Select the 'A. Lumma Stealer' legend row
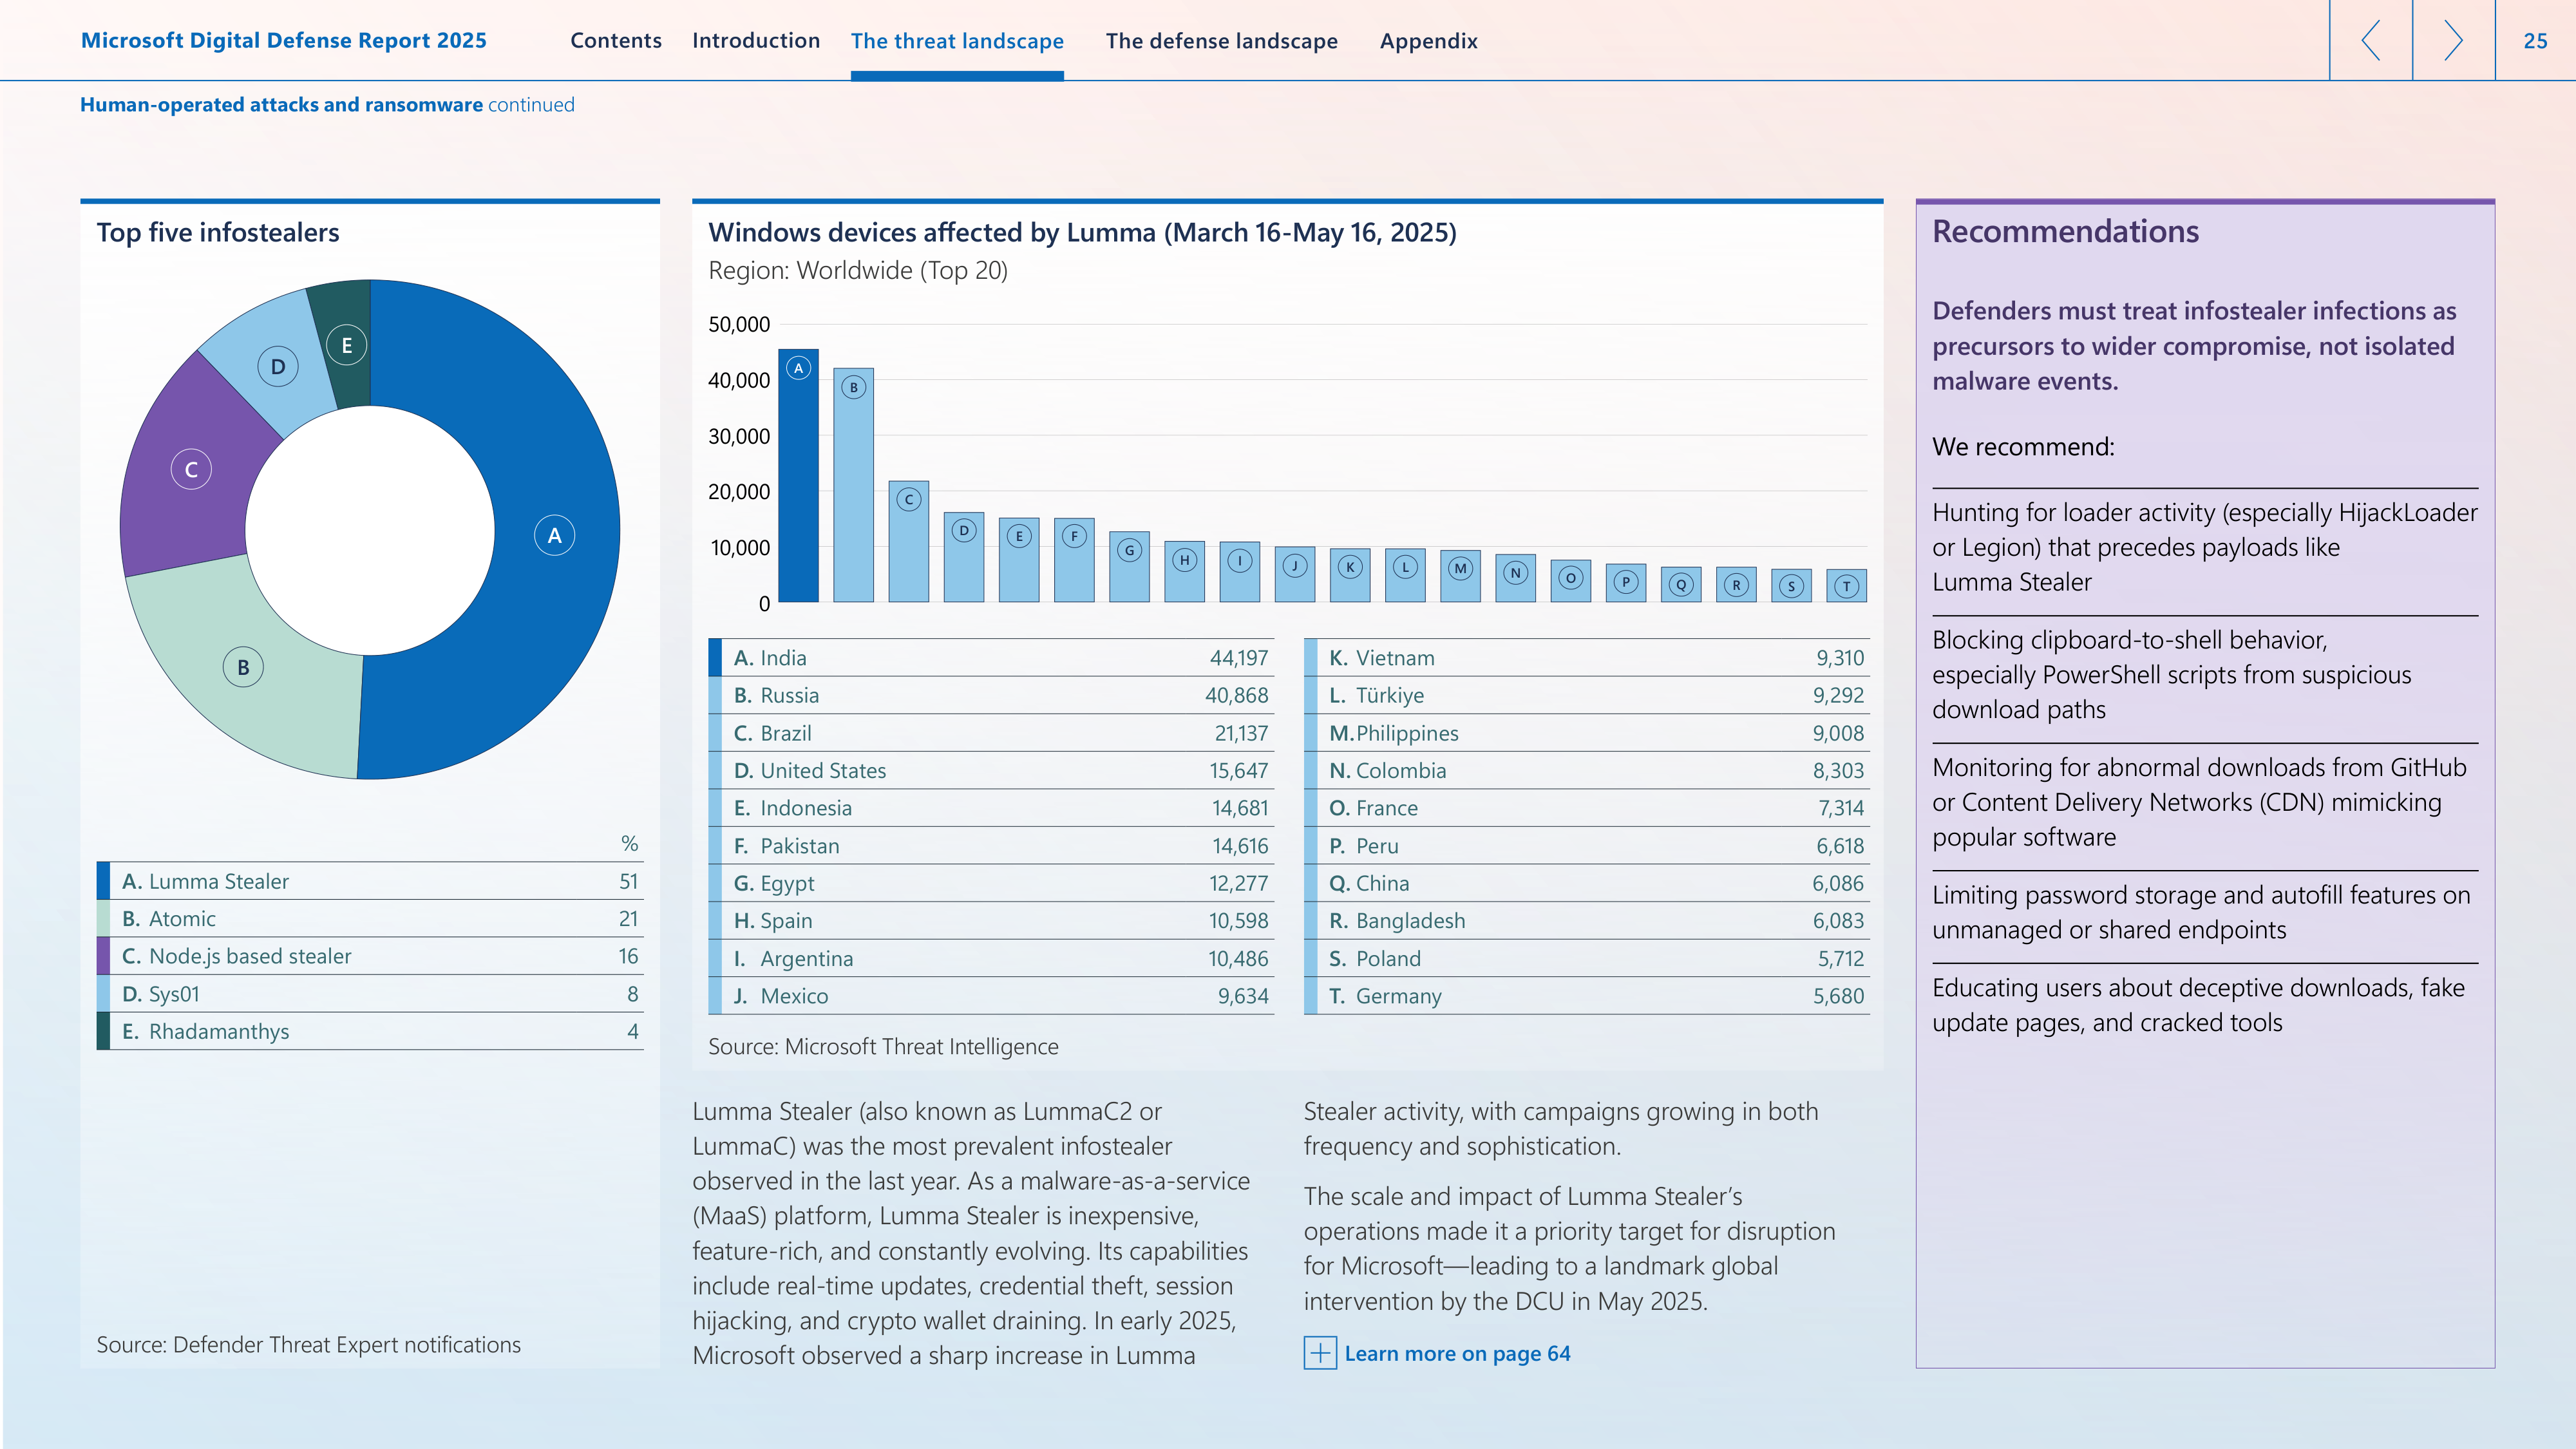 pyautogui.click(x=370, y=881)
